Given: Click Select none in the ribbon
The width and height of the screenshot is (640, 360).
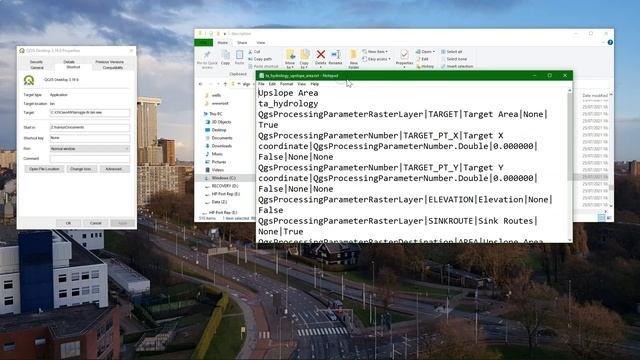Looking at the screenshot, I should (453, 59).
